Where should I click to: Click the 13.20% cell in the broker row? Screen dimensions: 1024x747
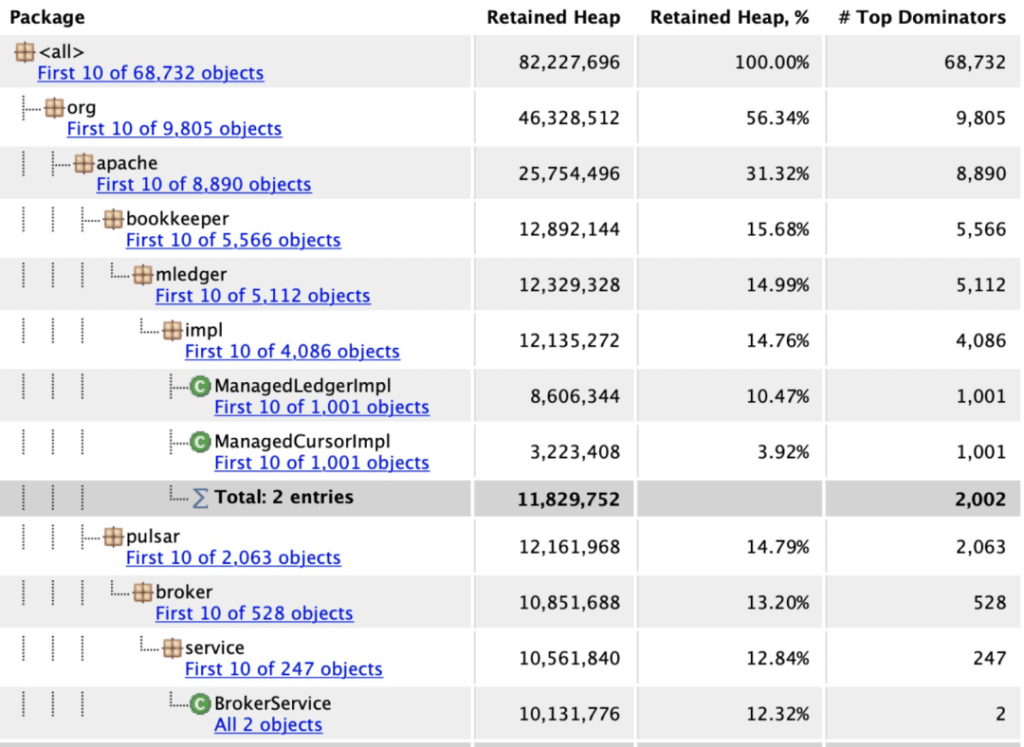(778, 602)
